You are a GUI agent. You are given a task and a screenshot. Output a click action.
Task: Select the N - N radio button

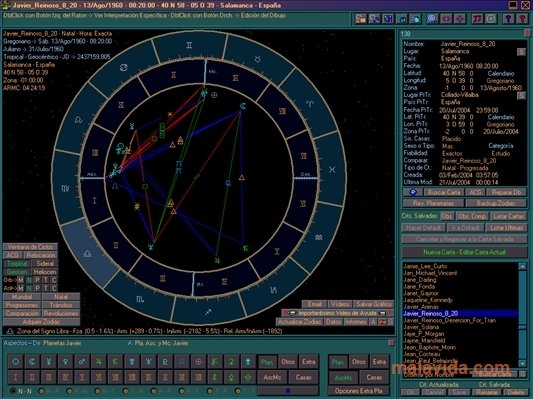coord(13,391)
